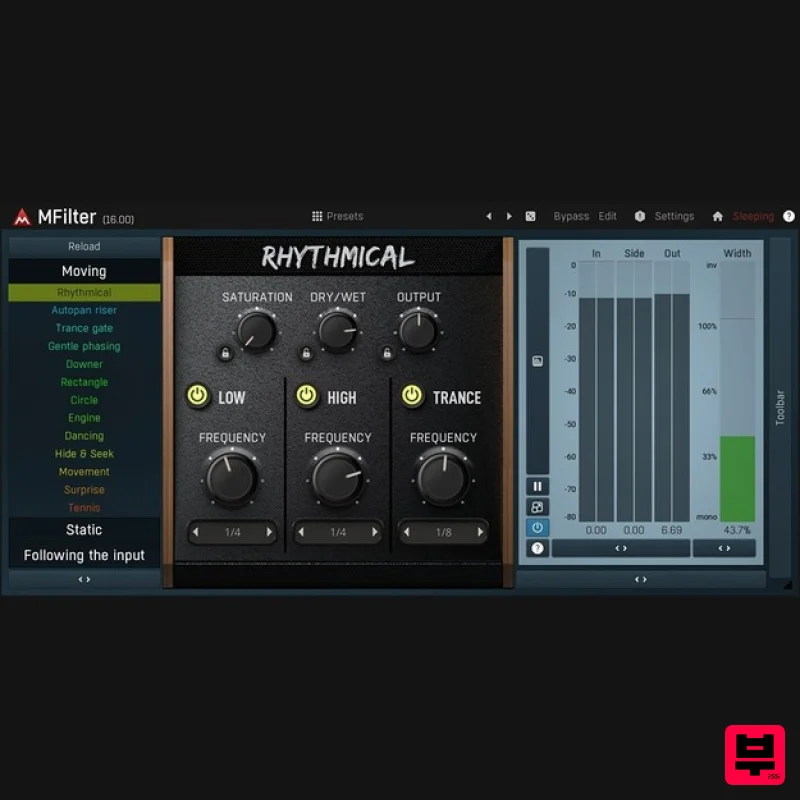Open the randomize dice icon near the arrows

(529, 216)
